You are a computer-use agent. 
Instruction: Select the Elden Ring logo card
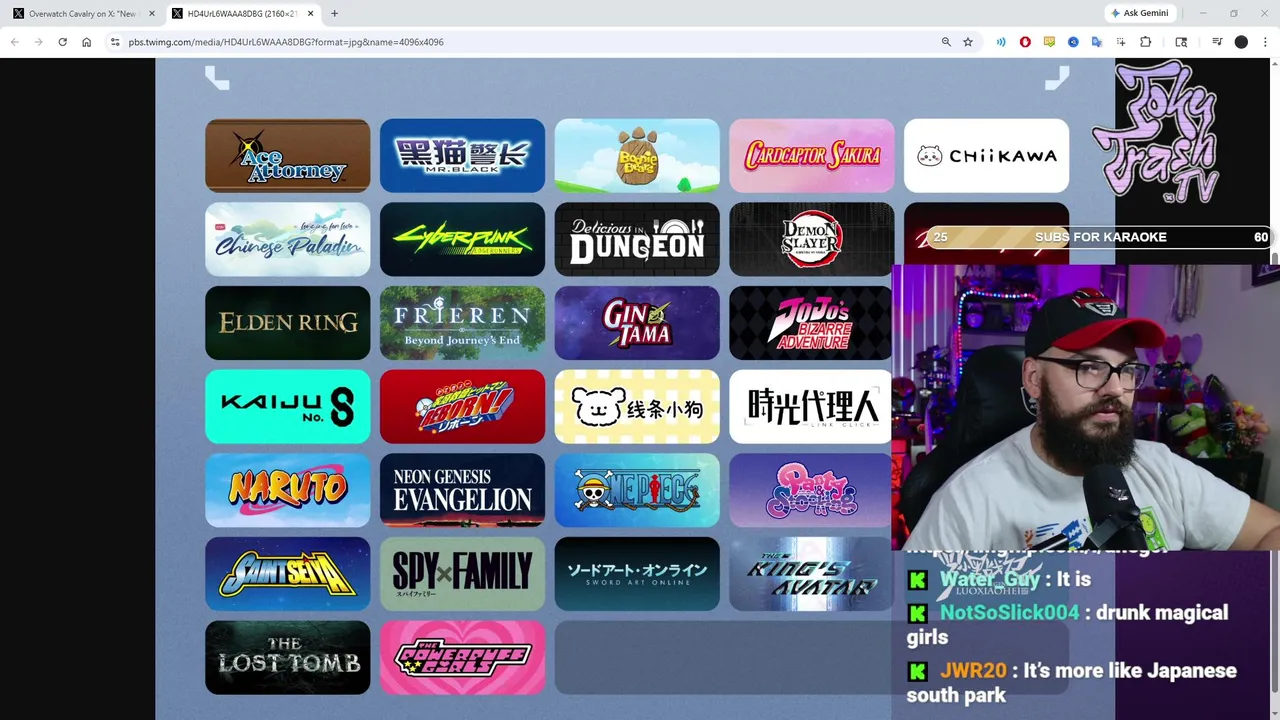287,323
